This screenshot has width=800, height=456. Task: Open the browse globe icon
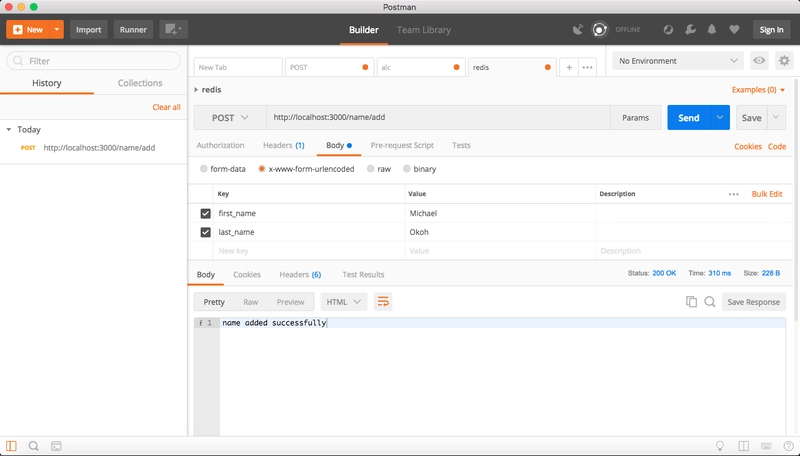click(668, 30)
